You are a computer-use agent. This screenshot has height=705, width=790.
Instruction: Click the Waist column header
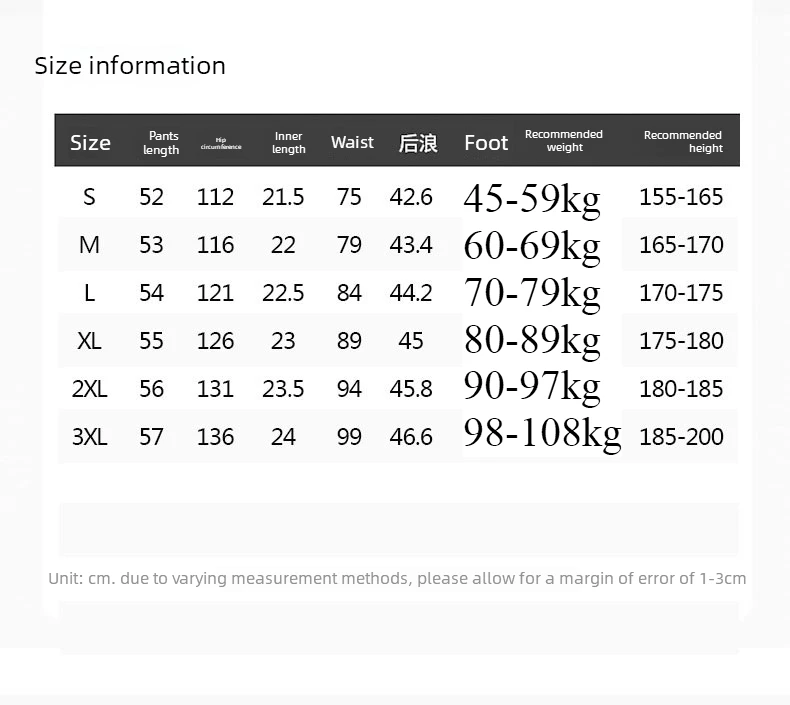pyautogui.click(x=352, y=142)
